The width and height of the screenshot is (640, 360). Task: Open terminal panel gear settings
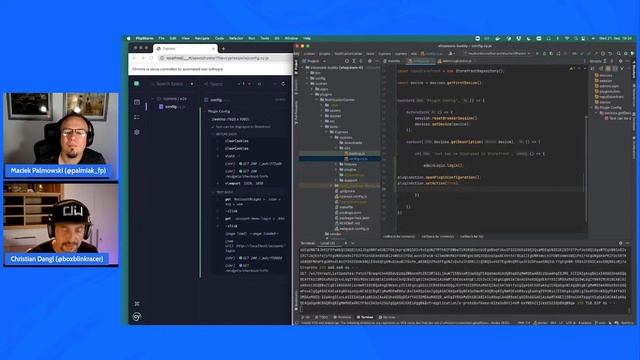pos(620,243)
